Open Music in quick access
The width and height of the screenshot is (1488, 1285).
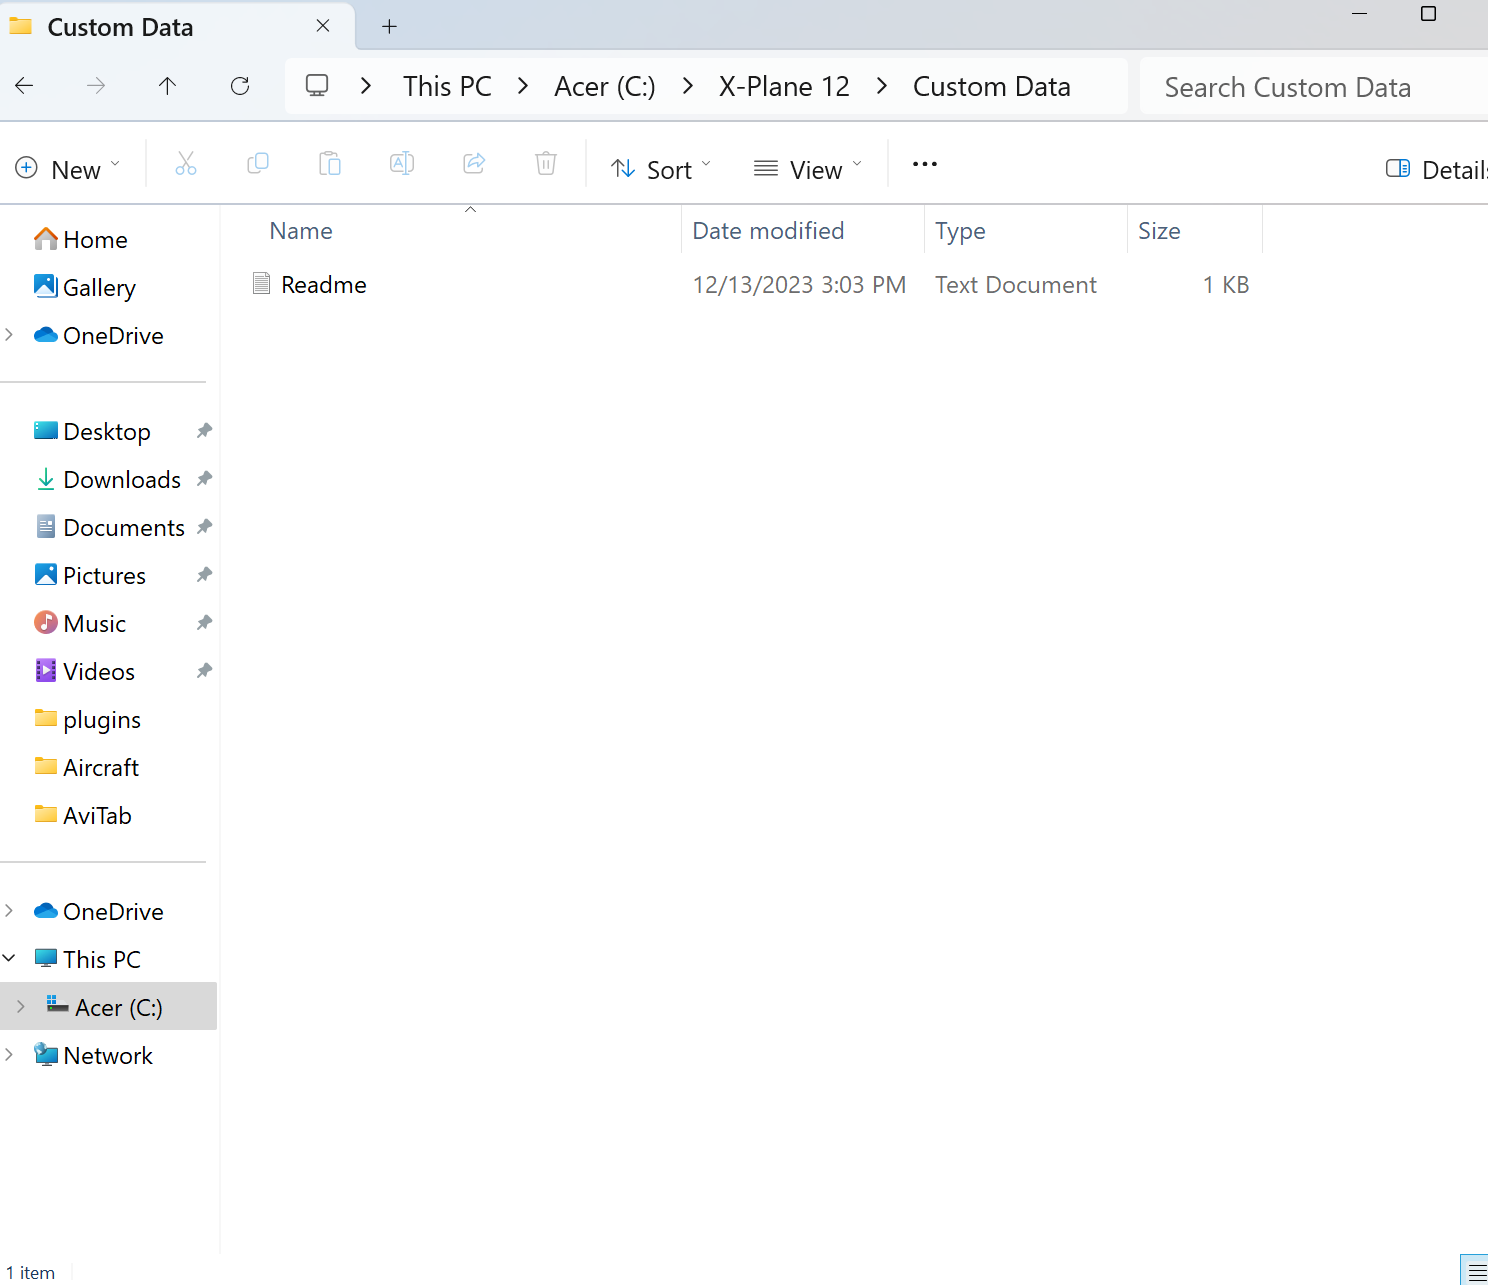pos(94,624)
